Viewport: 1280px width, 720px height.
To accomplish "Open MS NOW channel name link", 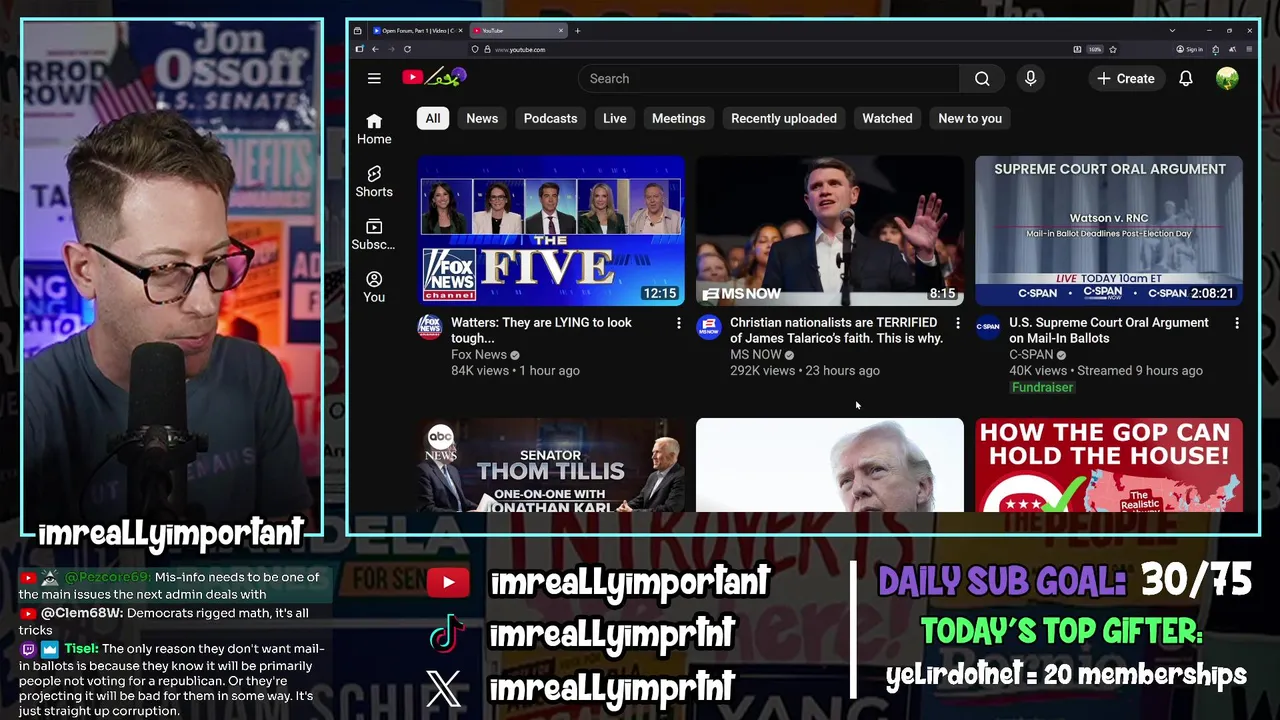I will pos(755,355).
